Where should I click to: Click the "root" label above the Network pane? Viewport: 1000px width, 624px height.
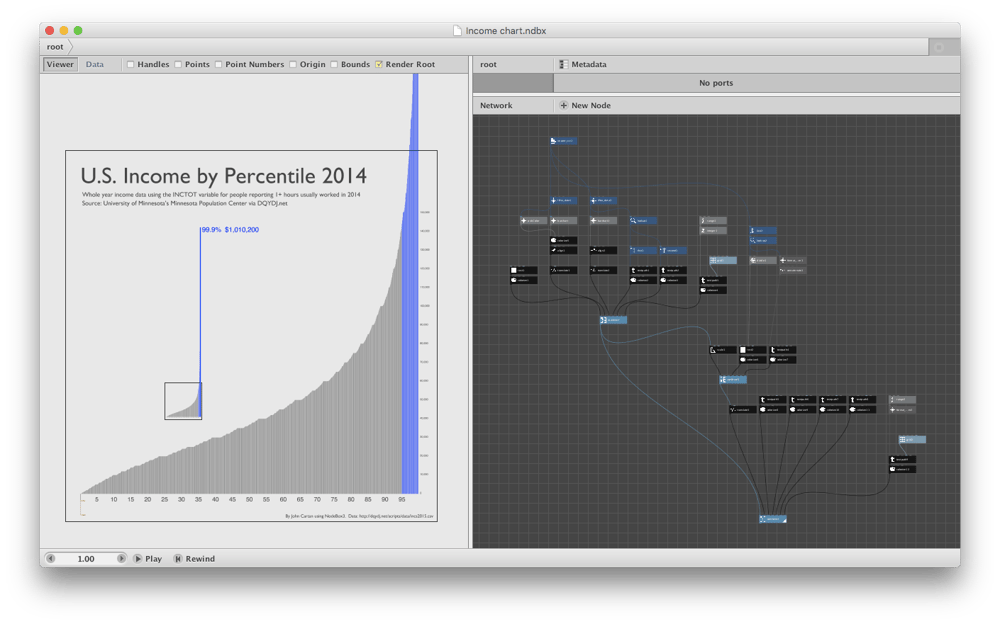(489, 64)
